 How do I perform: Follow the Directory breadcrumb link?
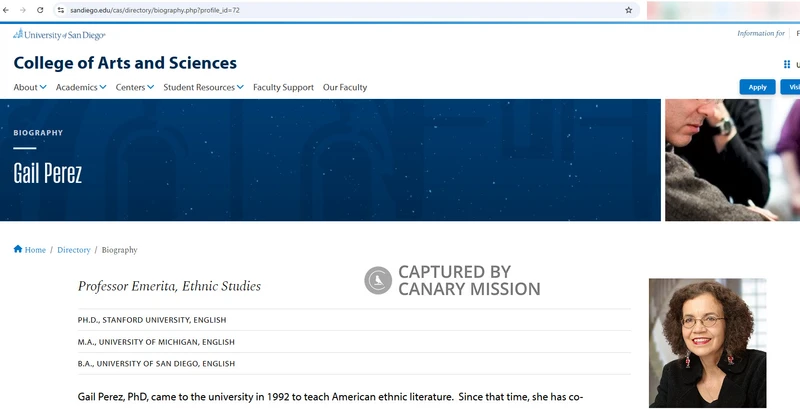(73, 250)
